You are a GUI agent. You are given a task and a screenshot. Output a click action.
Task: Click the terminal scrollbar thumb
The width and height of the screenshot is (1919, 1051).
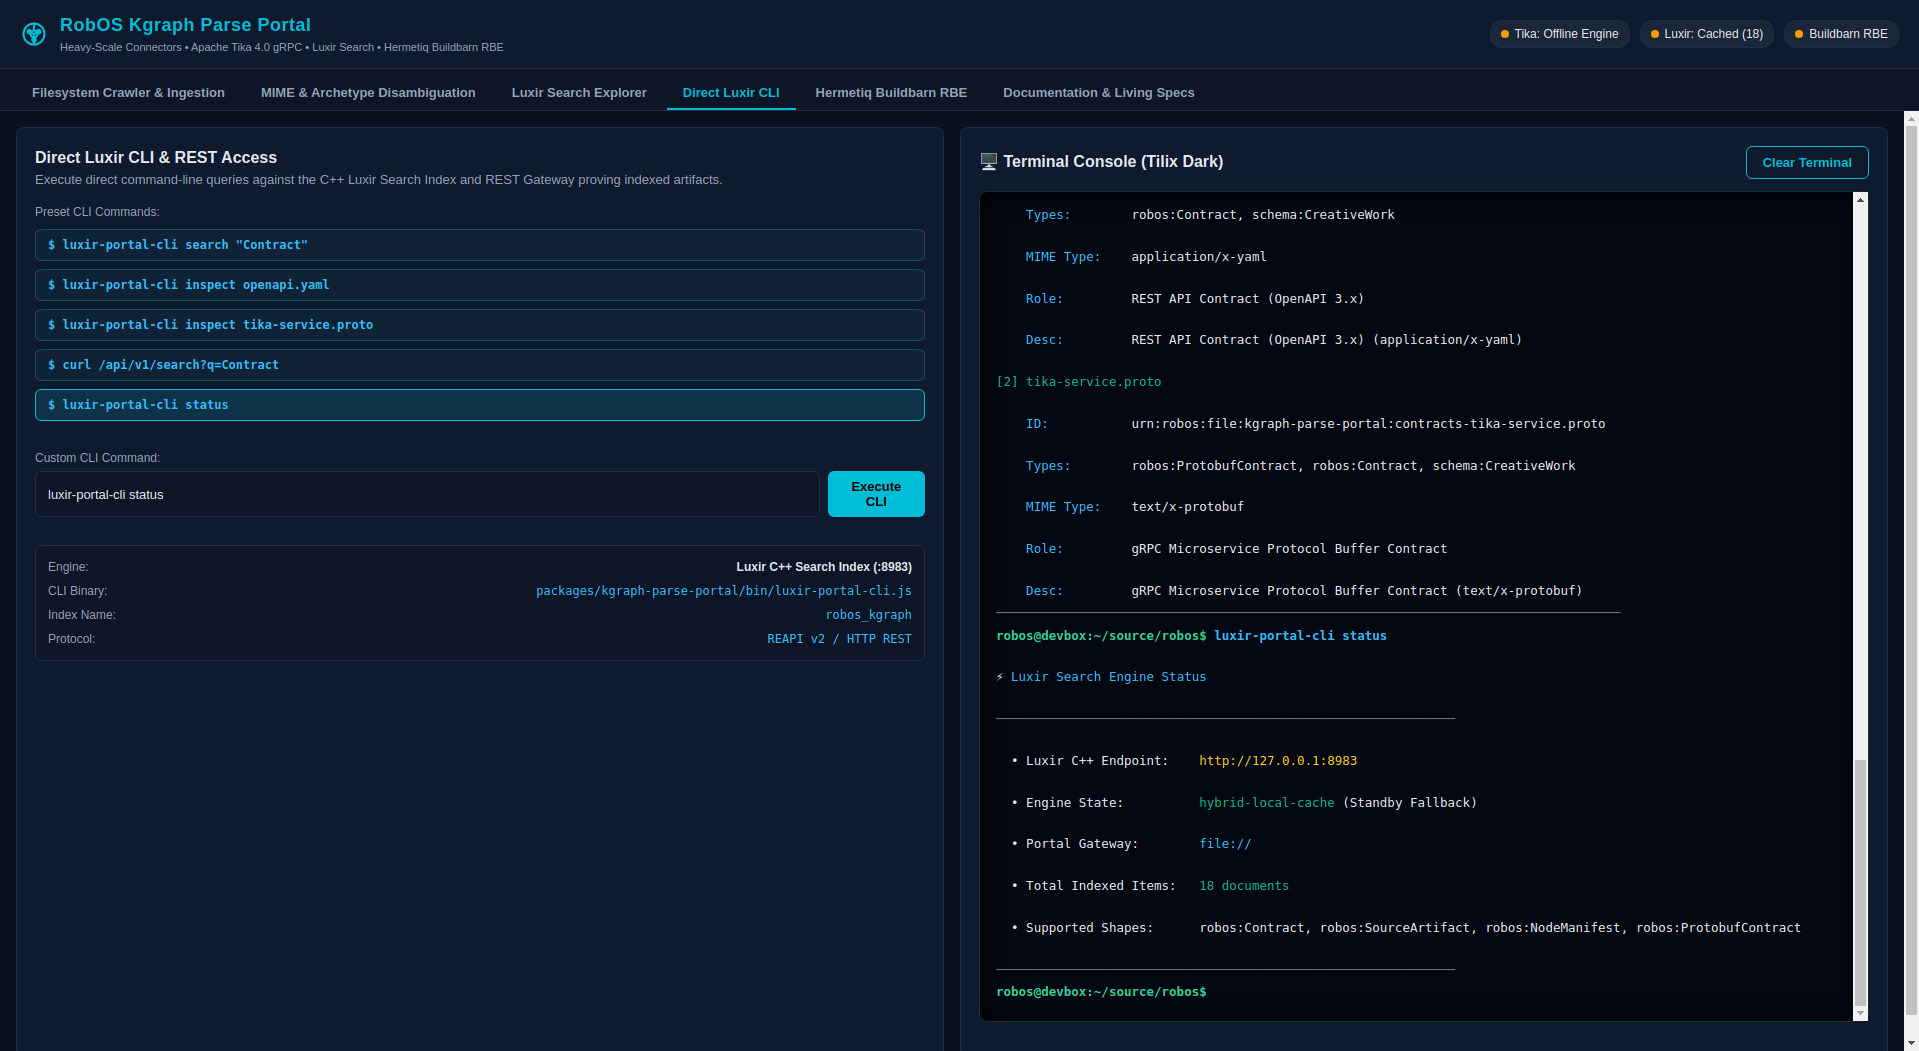(1860, 882)
